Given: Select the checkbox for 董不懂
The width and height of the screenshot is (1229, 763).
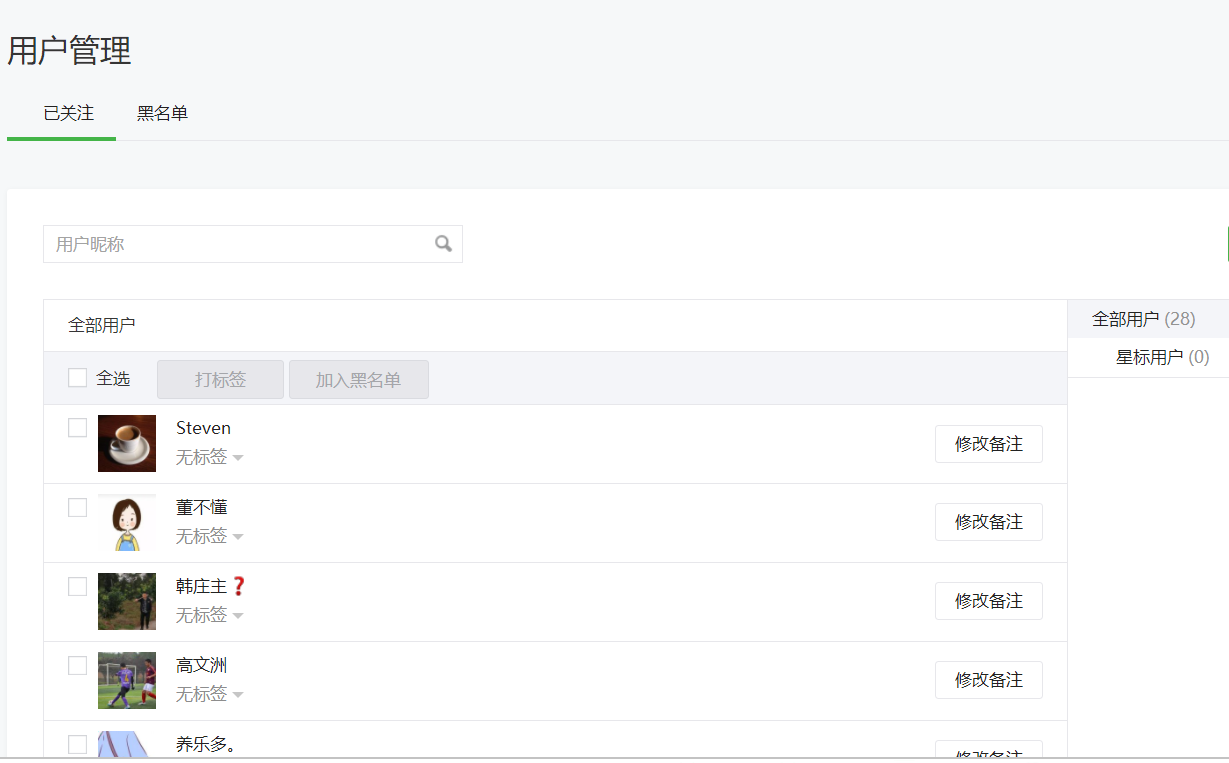Looking at the screenshot, I should 77,507.
